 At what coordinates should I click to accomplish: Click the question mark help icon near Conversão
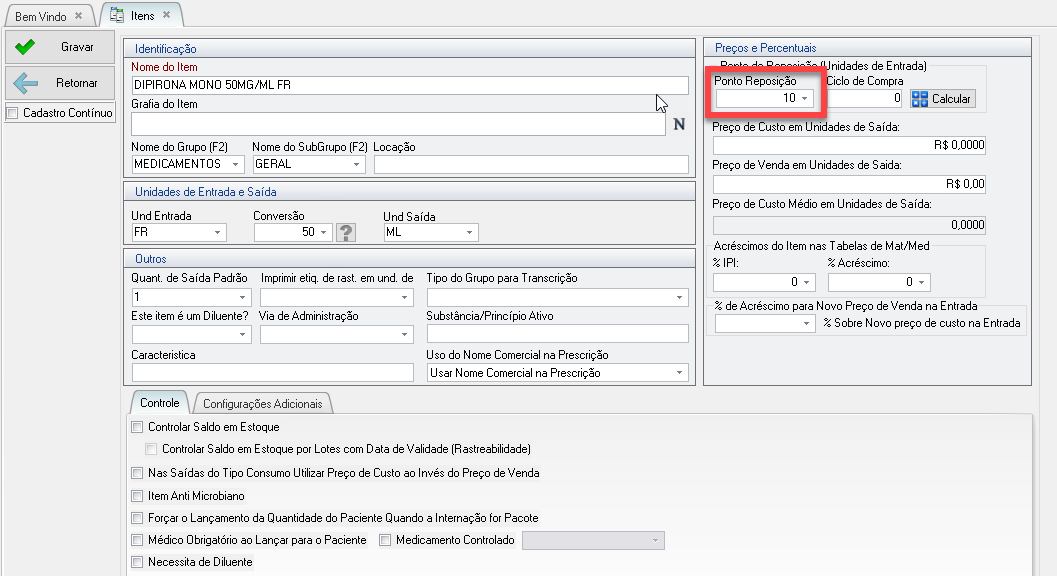pos(346,233)
